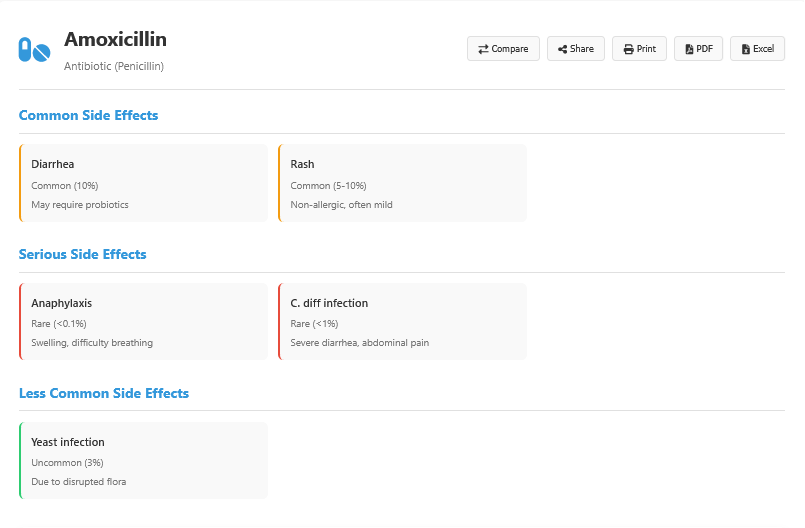The image size is (805, 528).
Task: Click the PDF file icon
Action: 689,49
